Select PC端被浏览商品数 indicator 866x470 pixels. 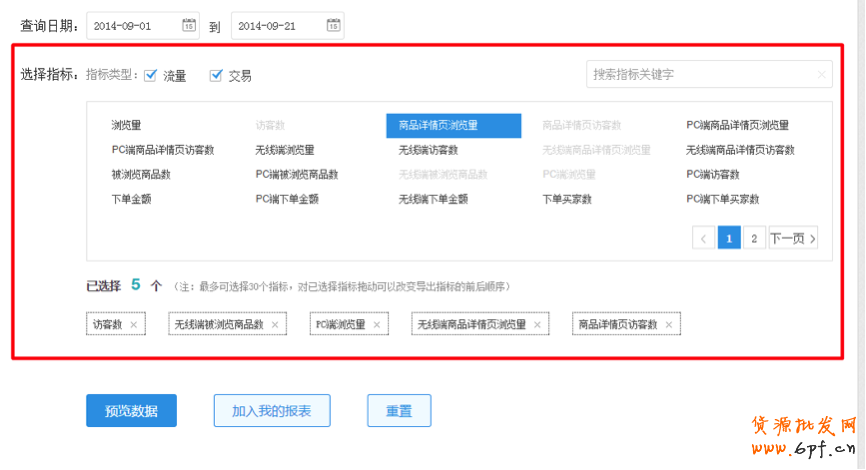pyautogui.click(x=297, y=175)
